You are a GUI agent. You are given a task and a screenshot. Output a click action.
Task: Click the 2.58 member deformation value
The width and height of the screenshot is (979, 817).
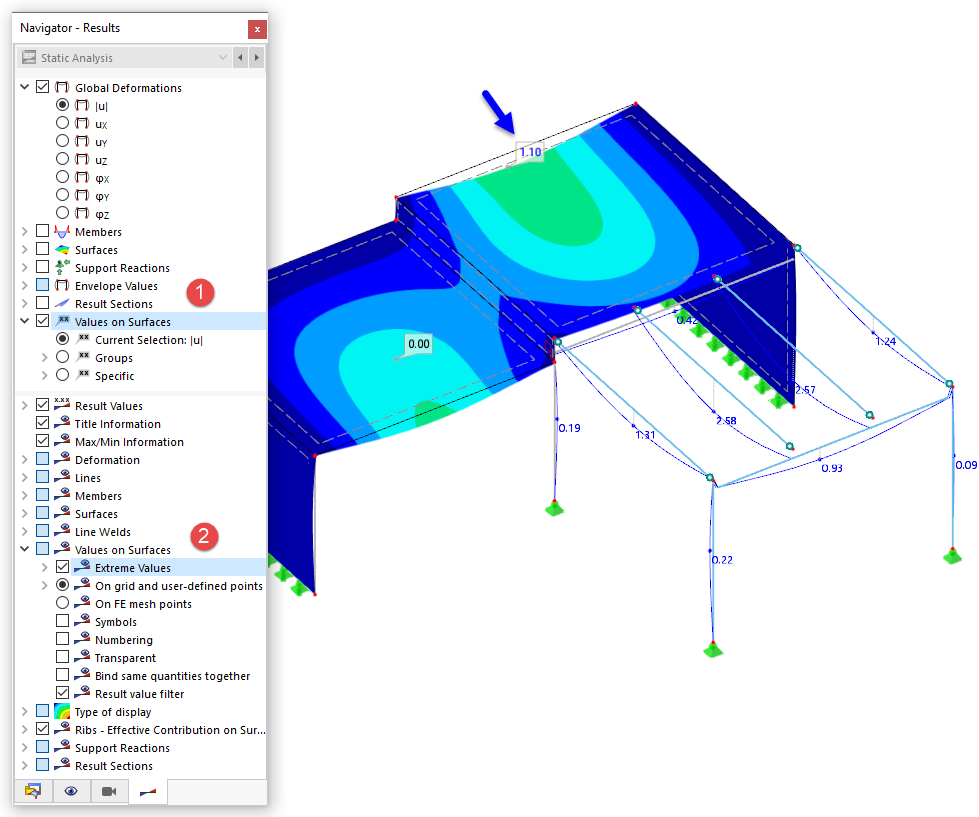point(726,421)
